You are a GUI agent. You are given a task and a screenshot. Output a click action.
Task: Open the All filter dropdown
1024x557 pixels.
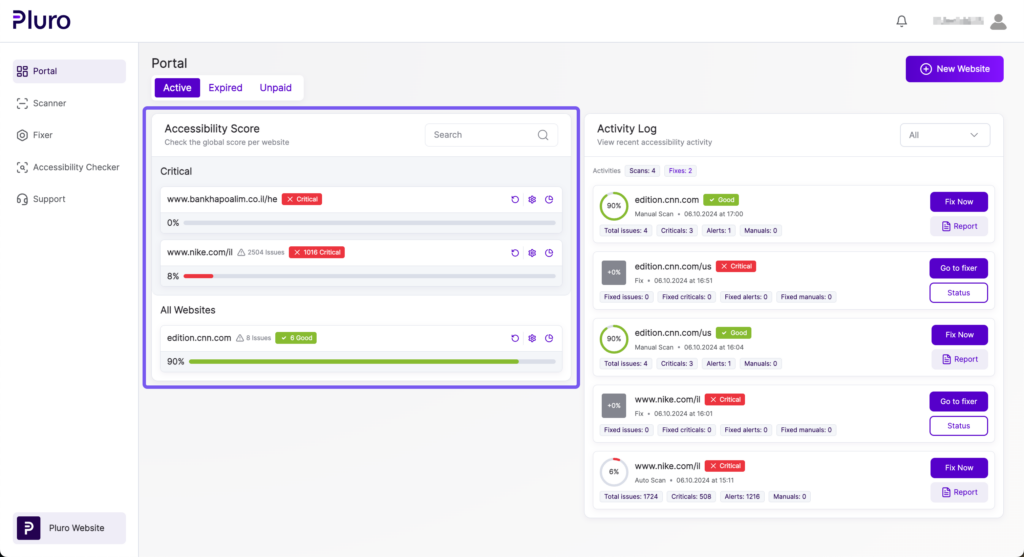pyautogui.click(x=944, y=135)
